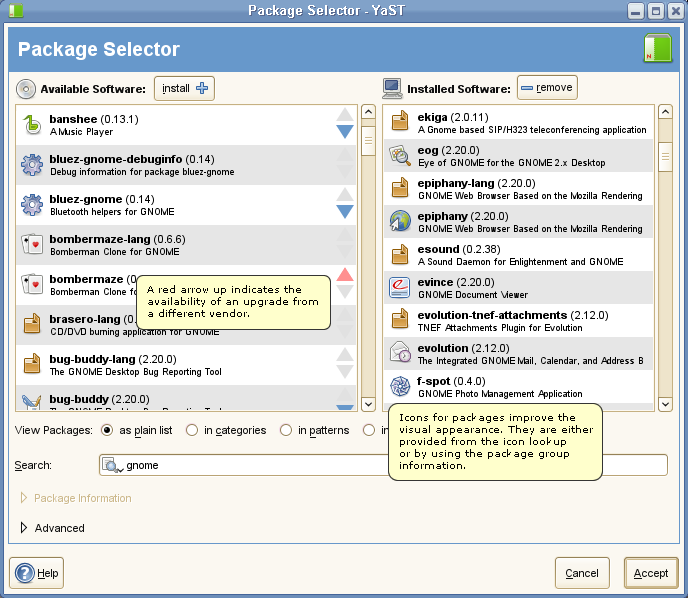Click the Installed Software computer icon

392,88
